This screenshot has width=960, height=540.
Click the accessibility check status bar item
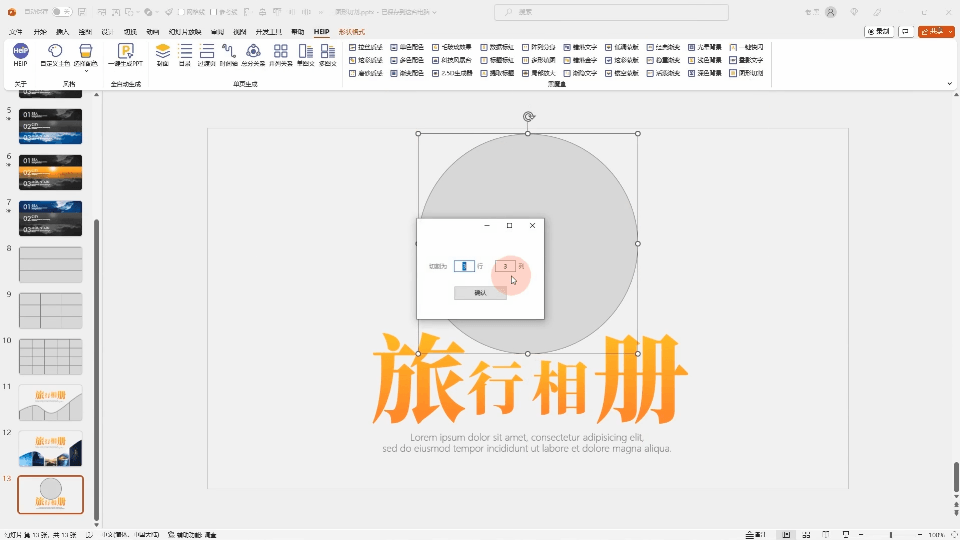pyautogui.click(x=192, y=534)
